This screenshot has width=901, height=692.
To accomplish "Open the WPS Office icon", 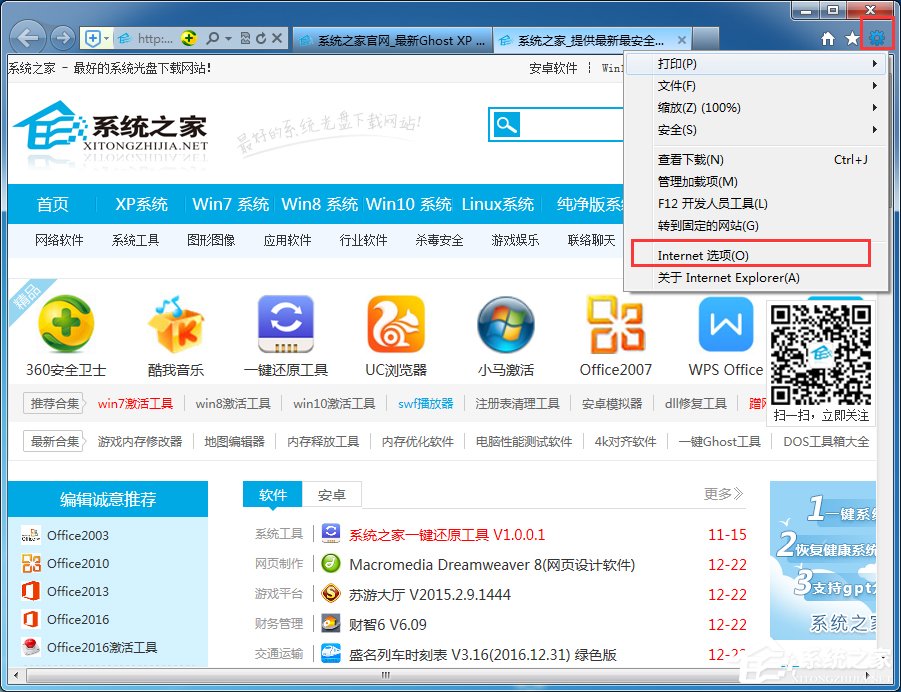I will [x=724, y=323].
